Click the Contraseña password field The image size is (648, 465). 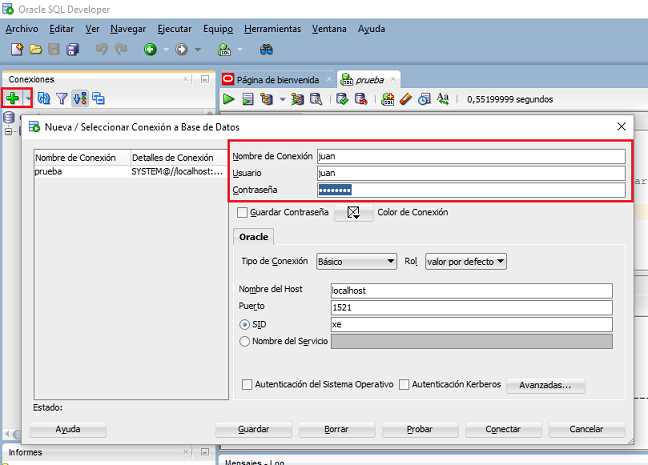tap(471, 190)
